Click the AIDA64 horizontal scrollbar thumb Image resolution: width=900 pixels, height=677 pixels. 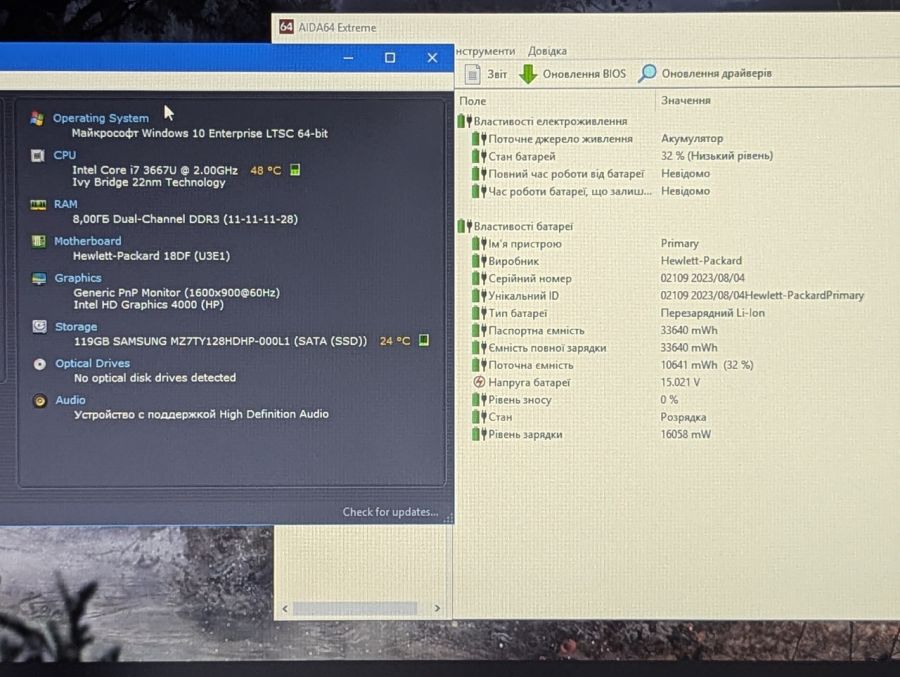[x=355, y=608]
